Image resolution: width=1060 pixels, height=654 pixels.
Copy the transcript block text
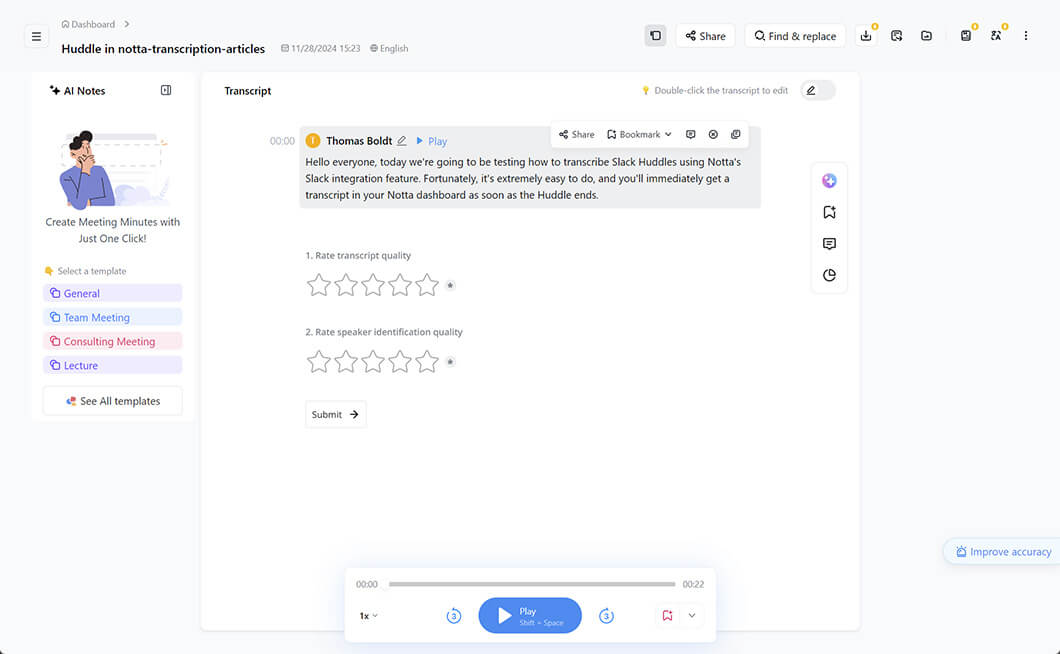[x=736, y=135]
